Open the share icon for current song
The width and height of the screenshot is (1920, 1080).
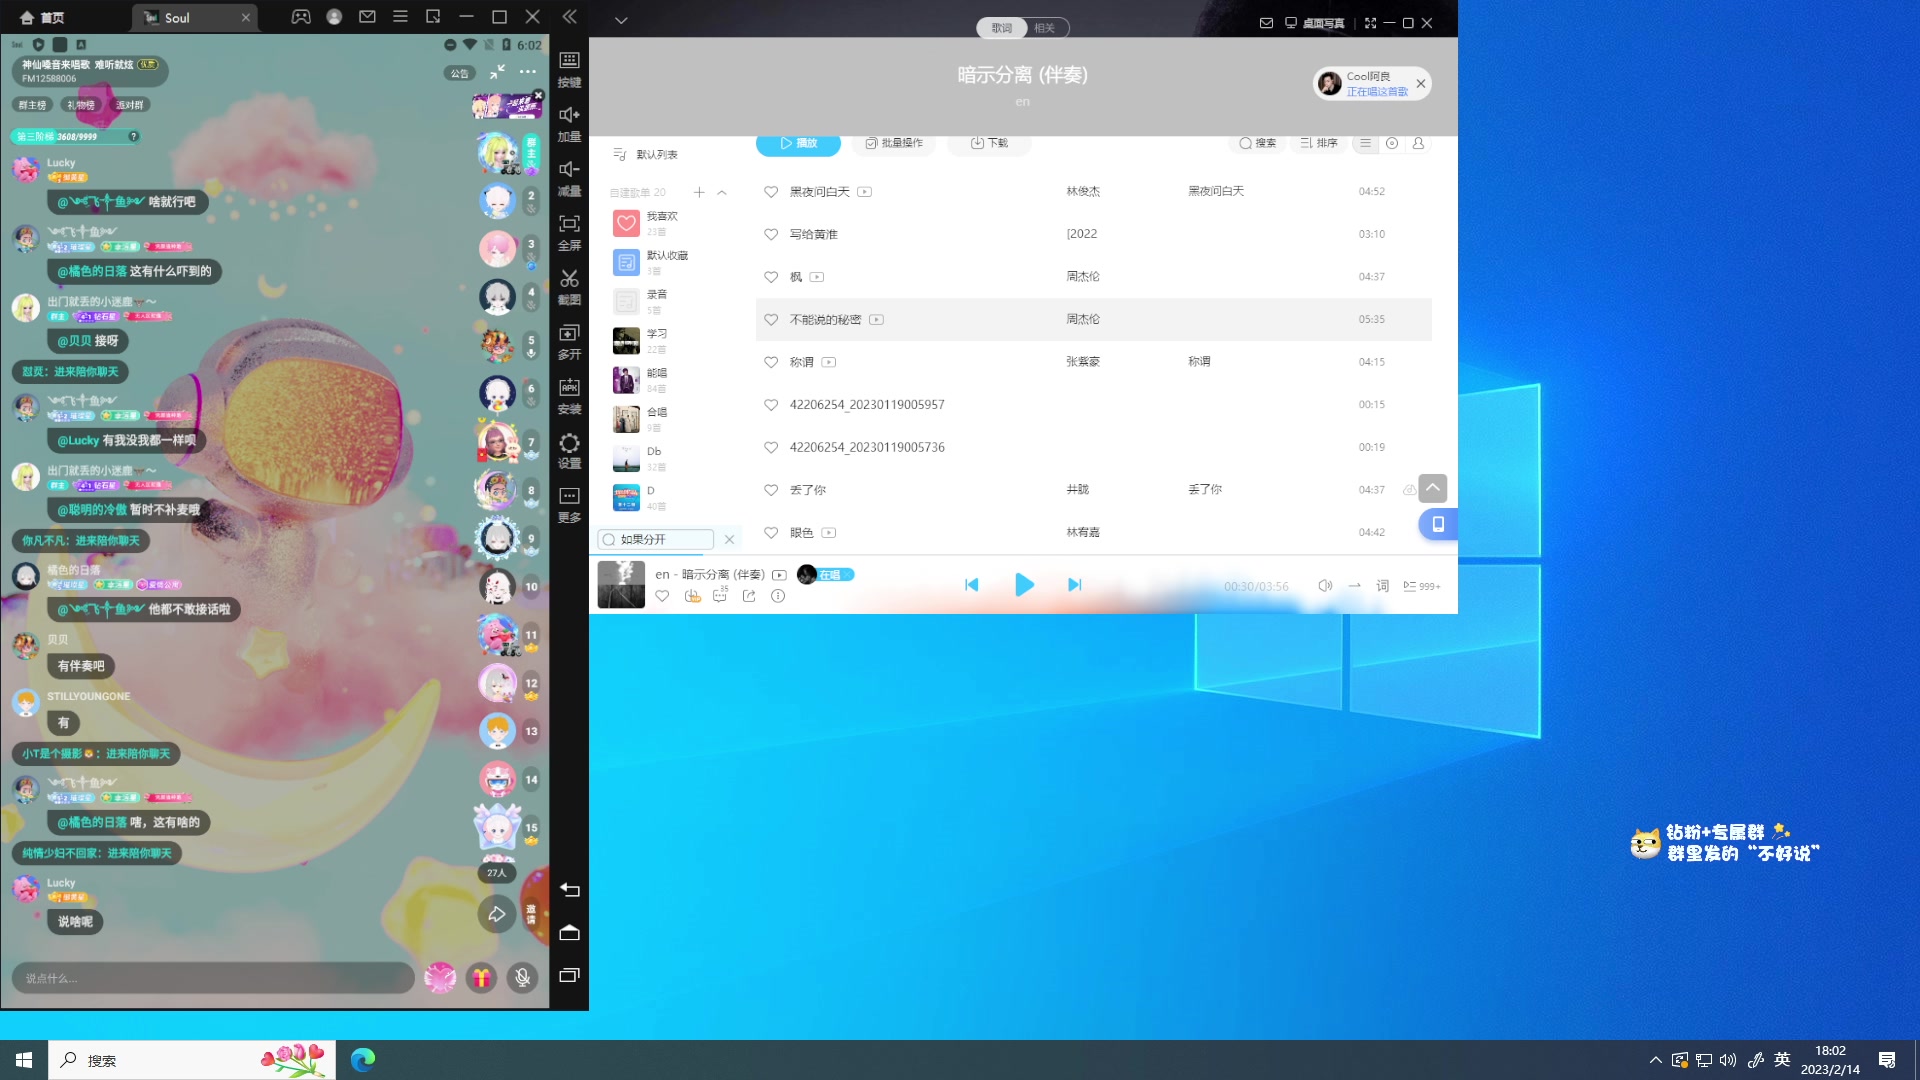[749, 596]
